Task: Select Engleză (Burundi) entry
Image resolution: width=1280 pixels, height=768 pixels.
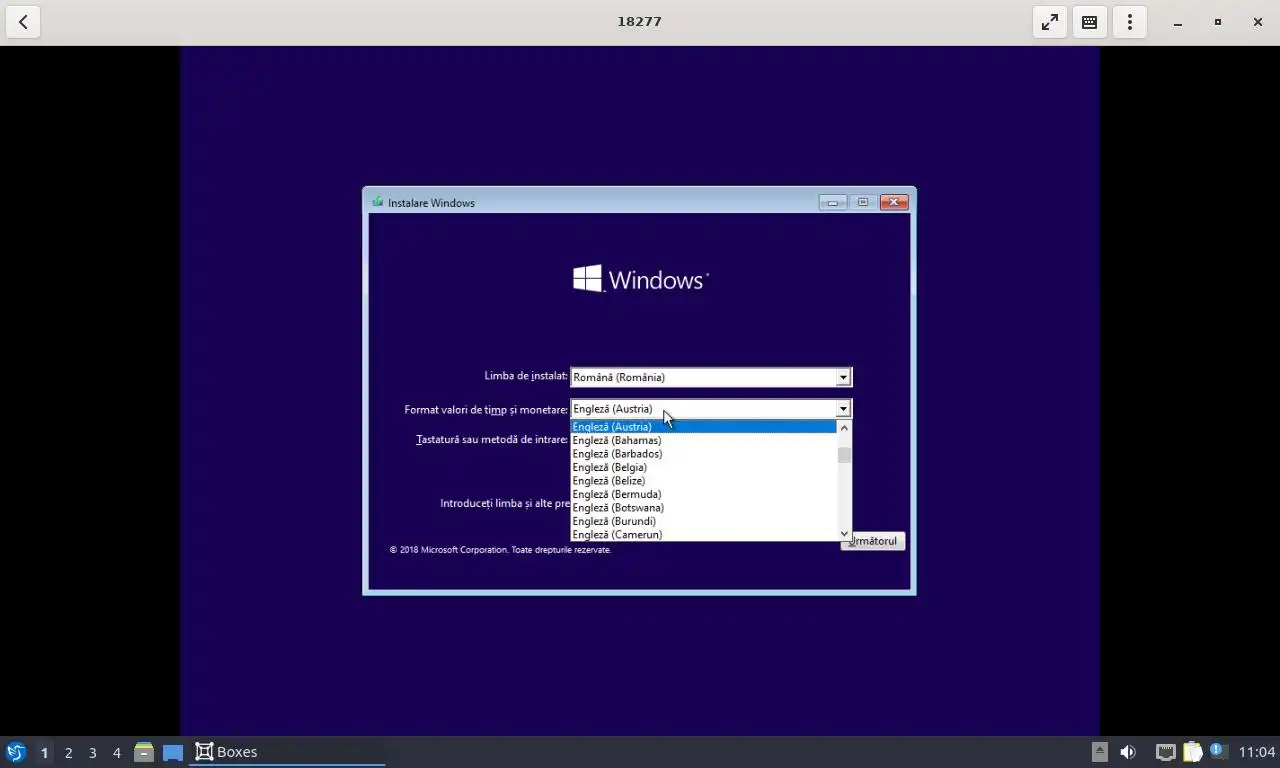Action: coord(703,521)
